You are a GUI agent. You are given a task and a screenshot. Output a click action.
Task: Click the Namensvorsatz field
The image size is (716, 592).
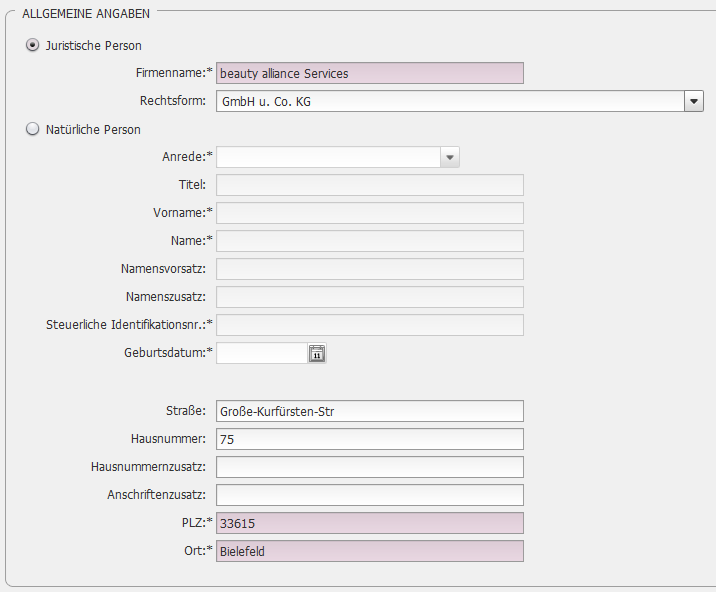click(x=370, y=270)
